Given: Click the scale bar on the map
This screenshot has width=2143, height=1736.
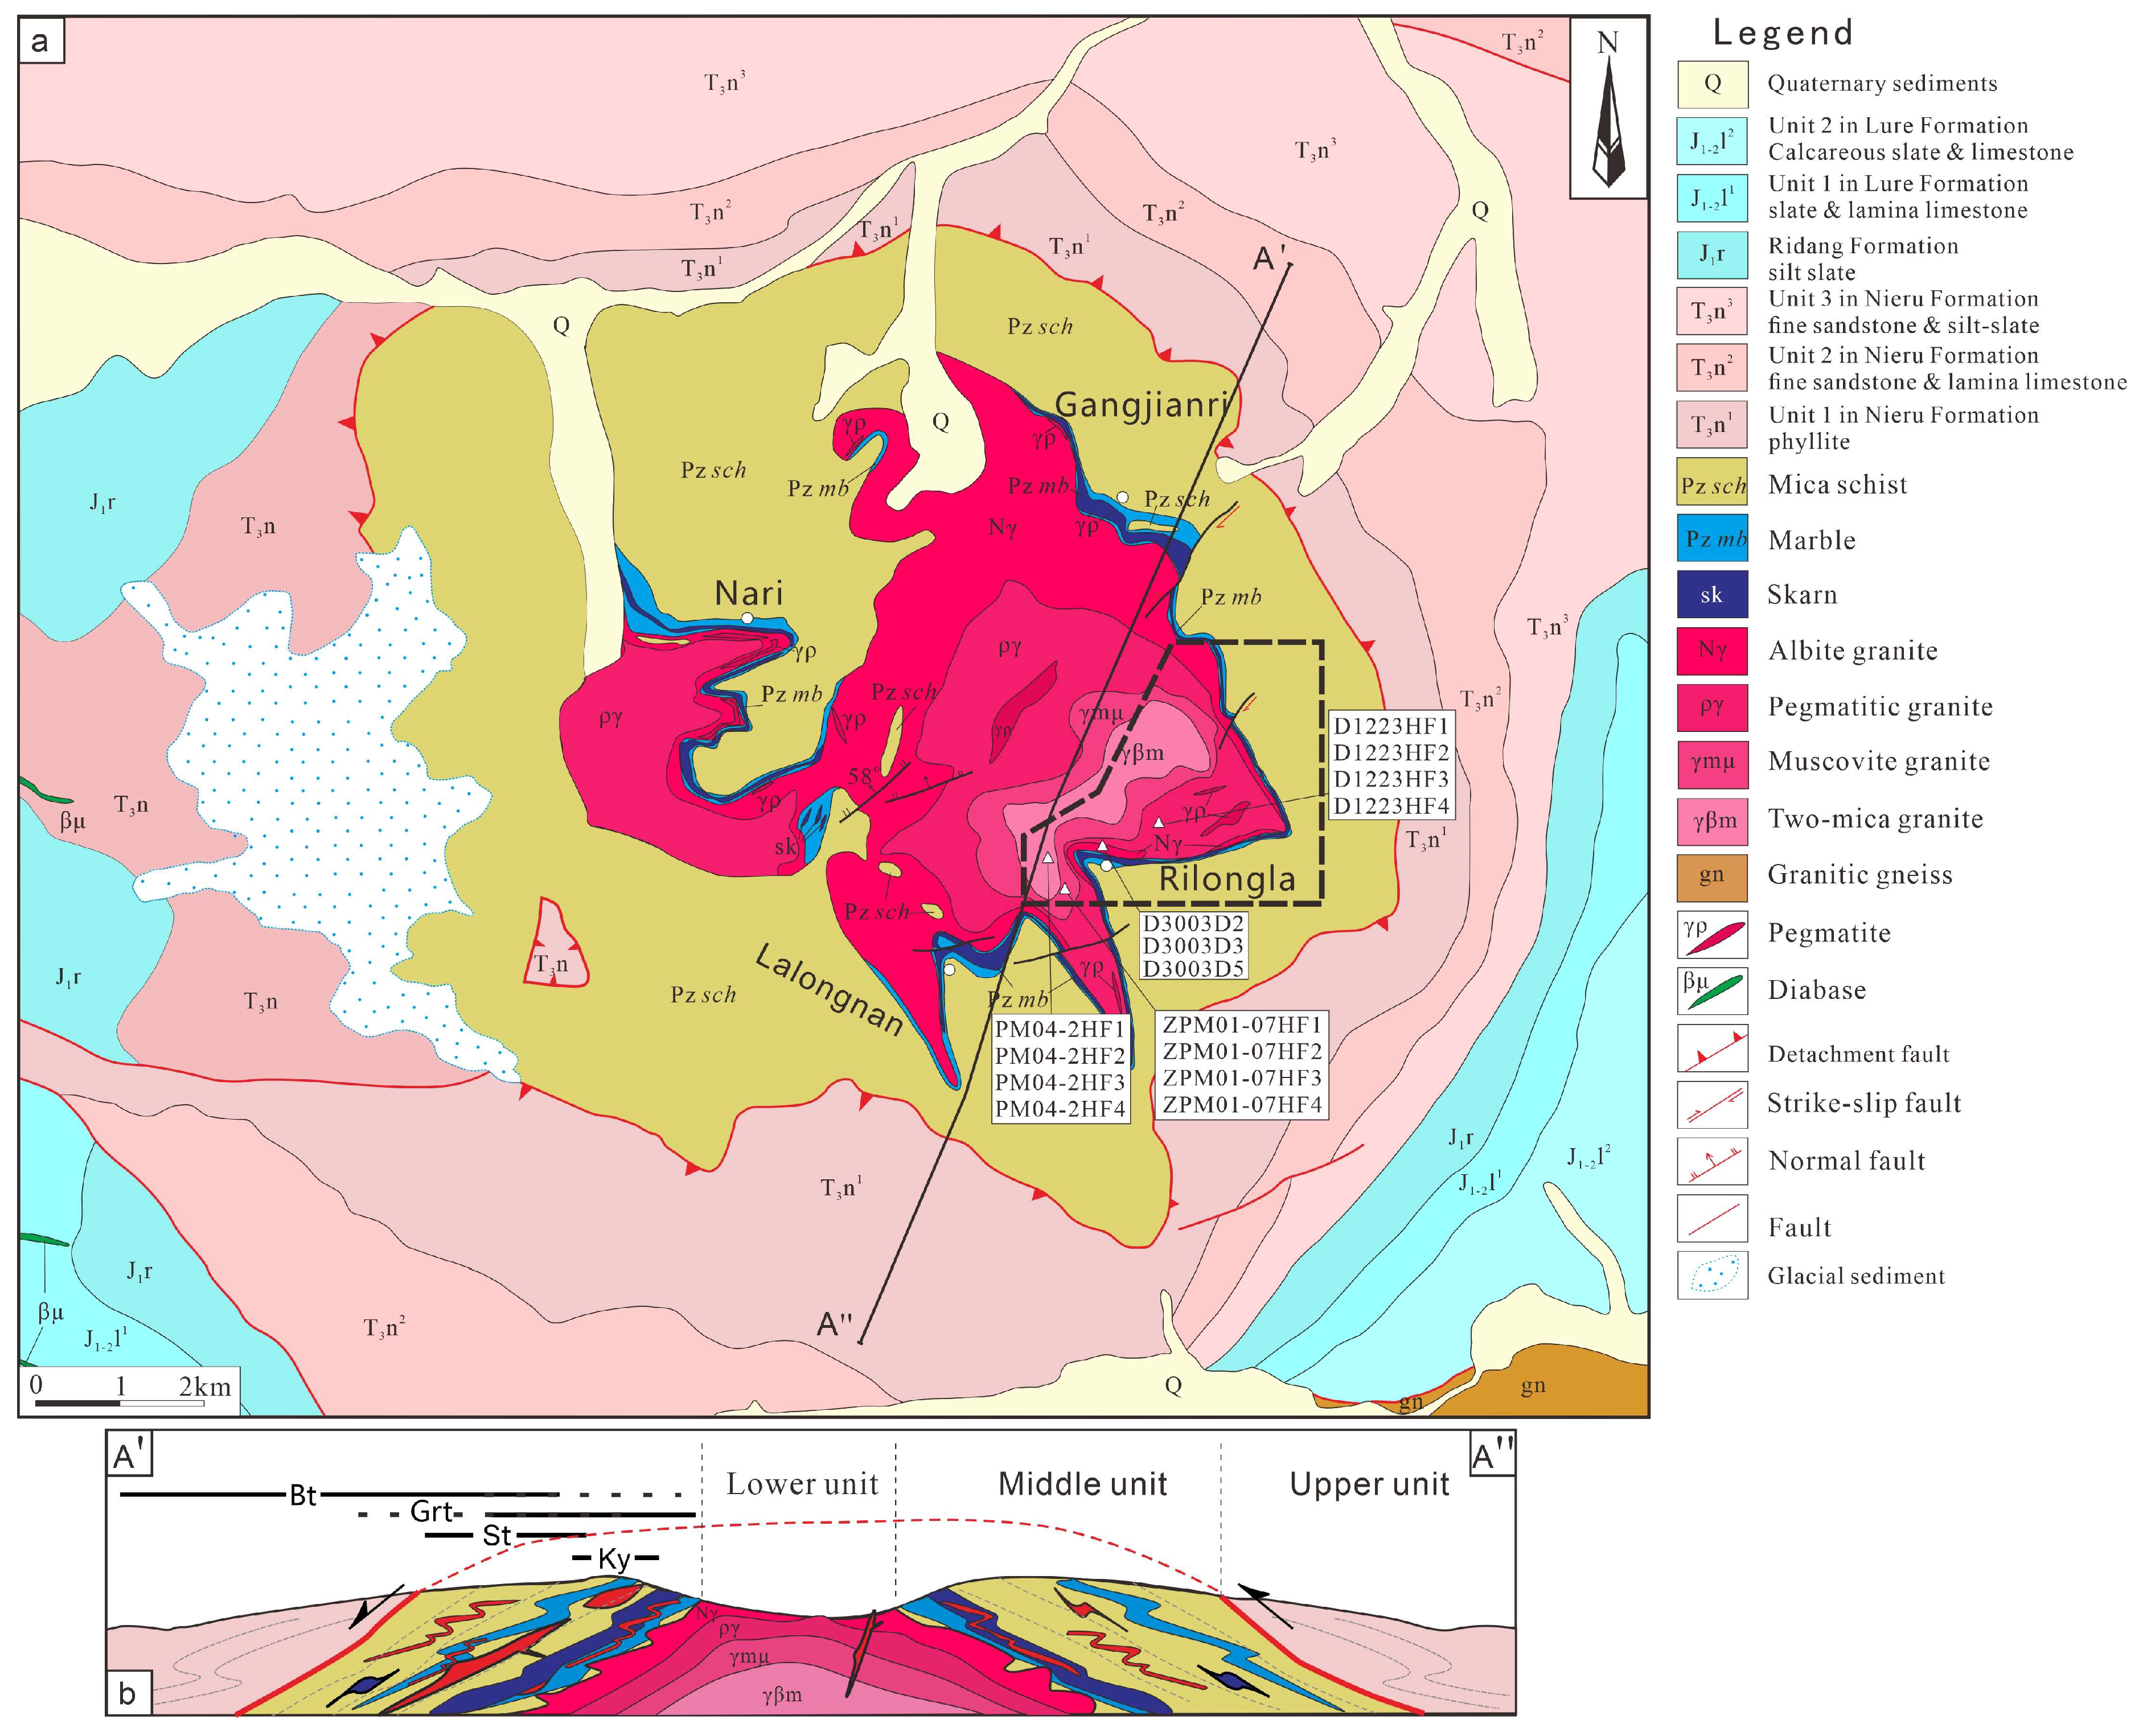Looking at the screenshot, I should click(x=120, y=1402).
